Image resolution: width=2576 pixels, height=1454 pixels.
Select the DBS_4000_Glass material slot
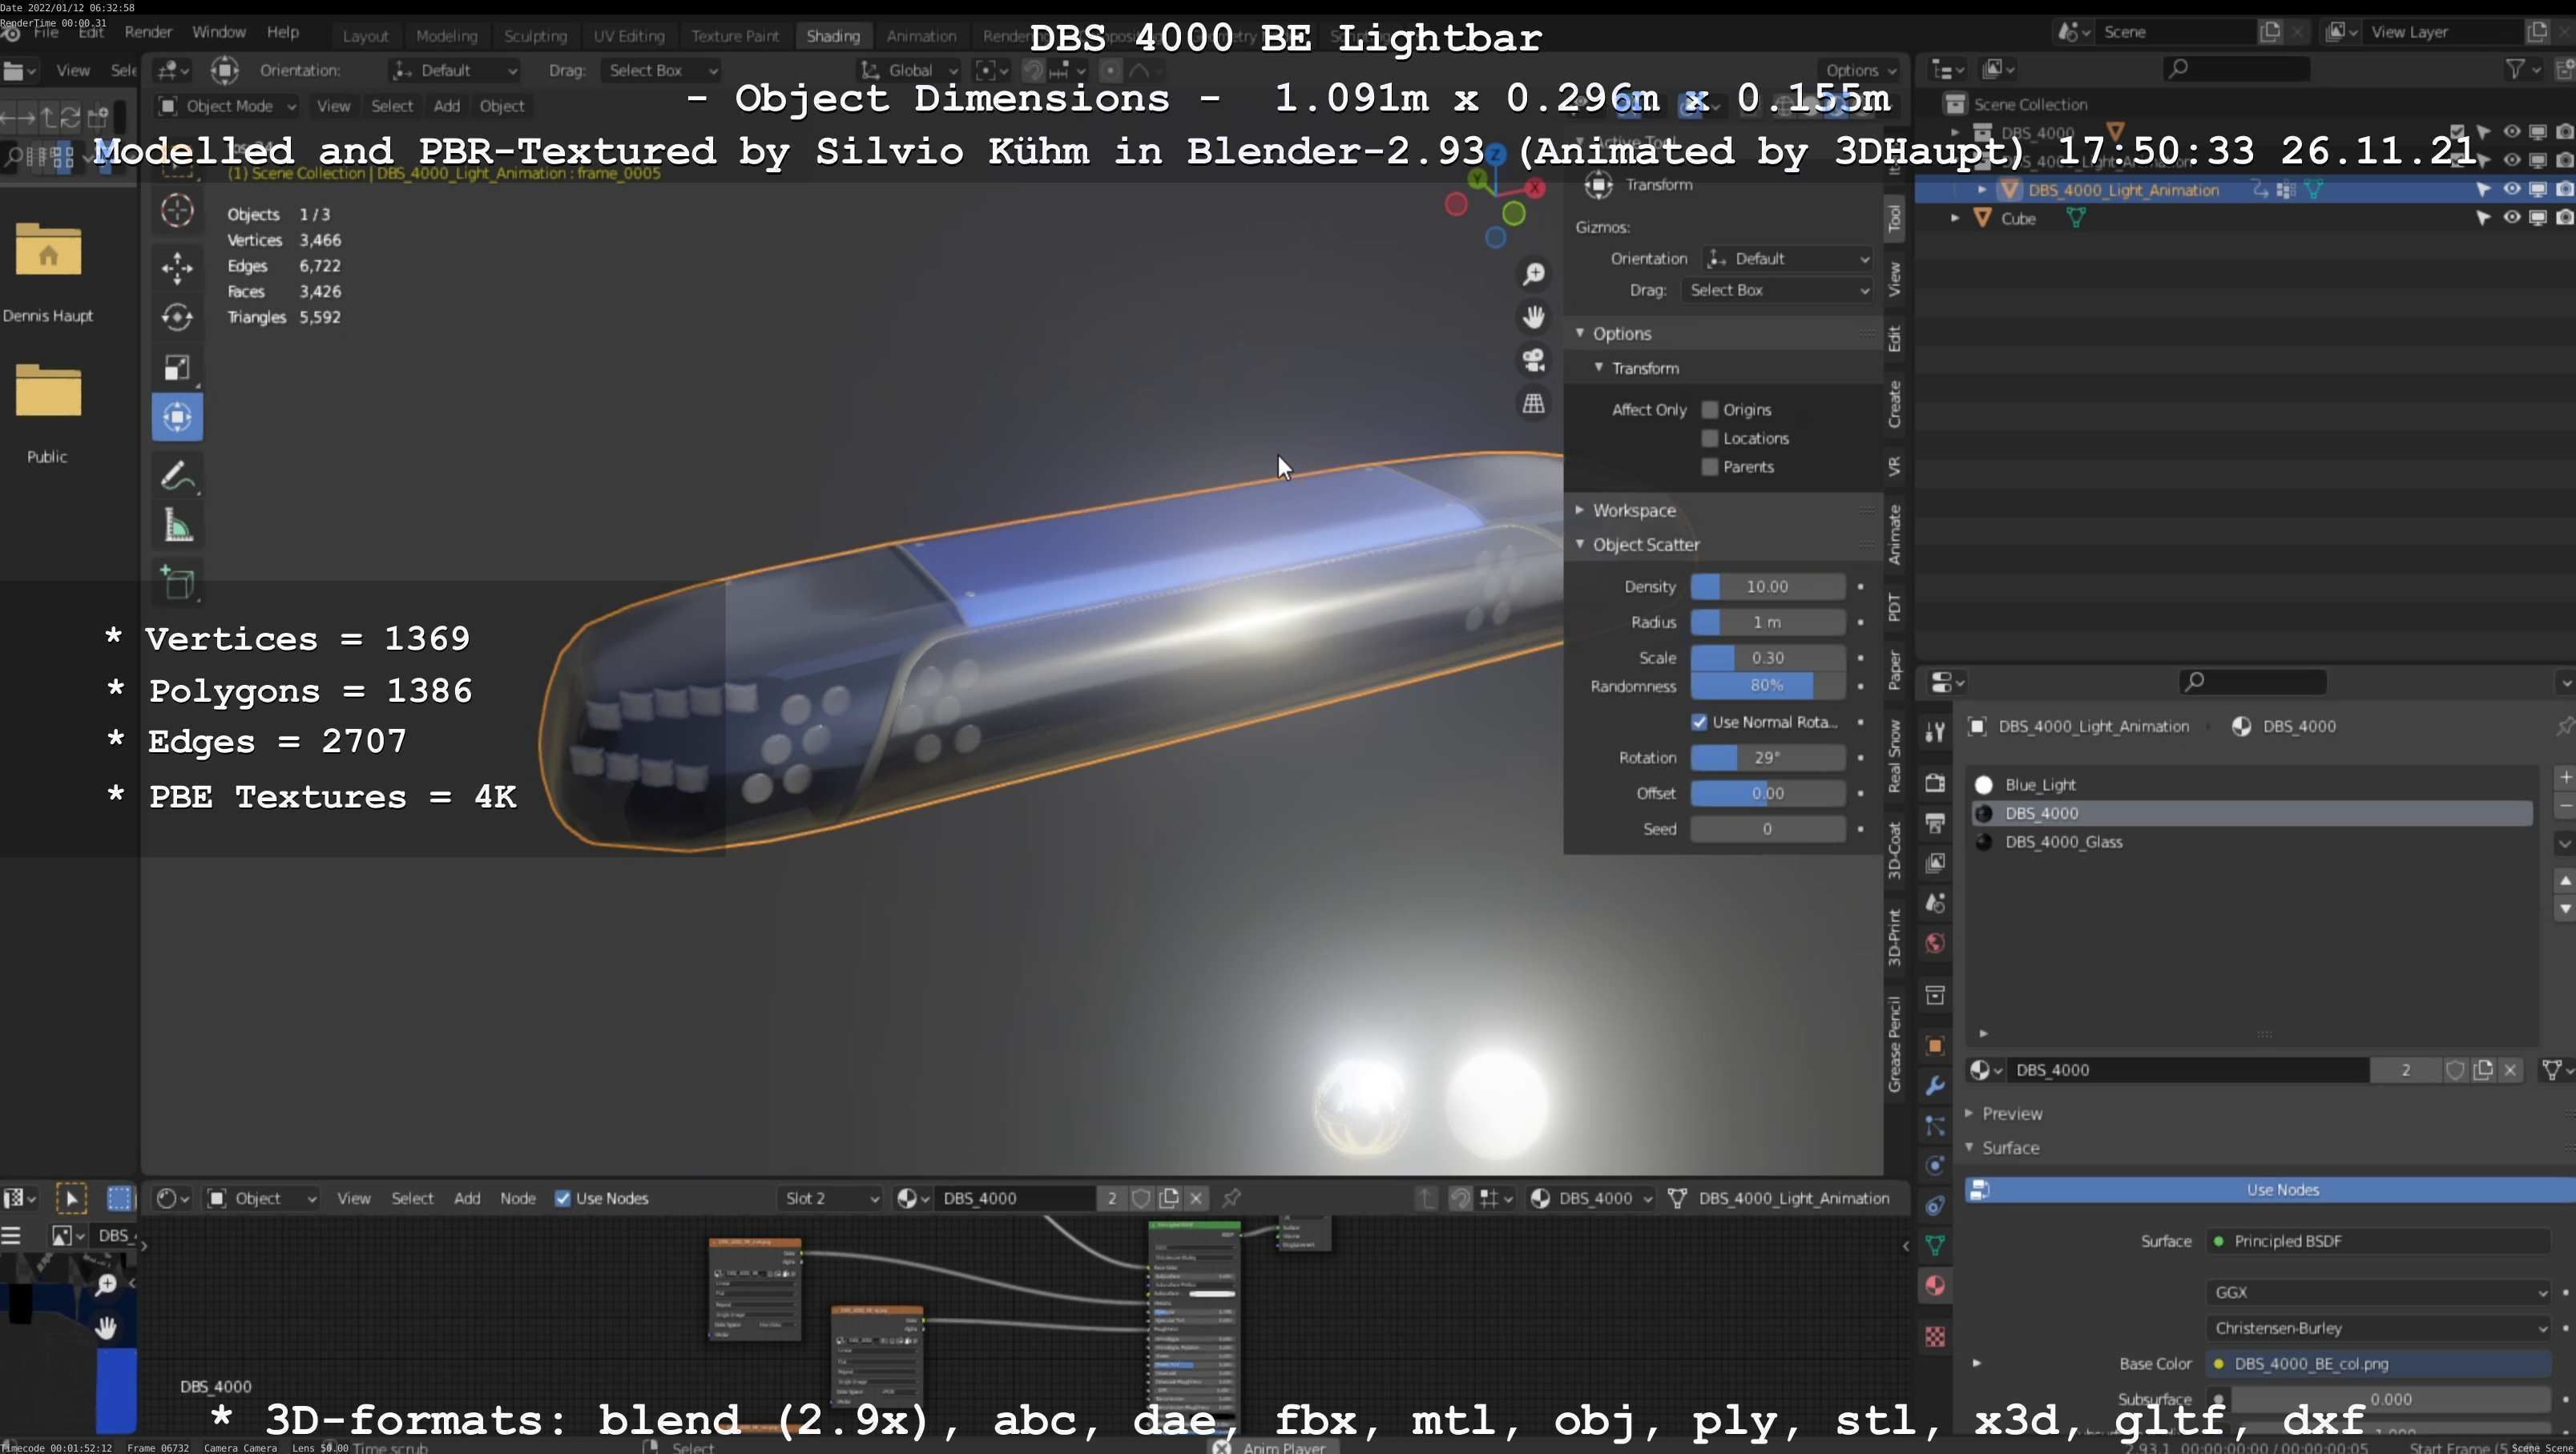[2251, 842]
